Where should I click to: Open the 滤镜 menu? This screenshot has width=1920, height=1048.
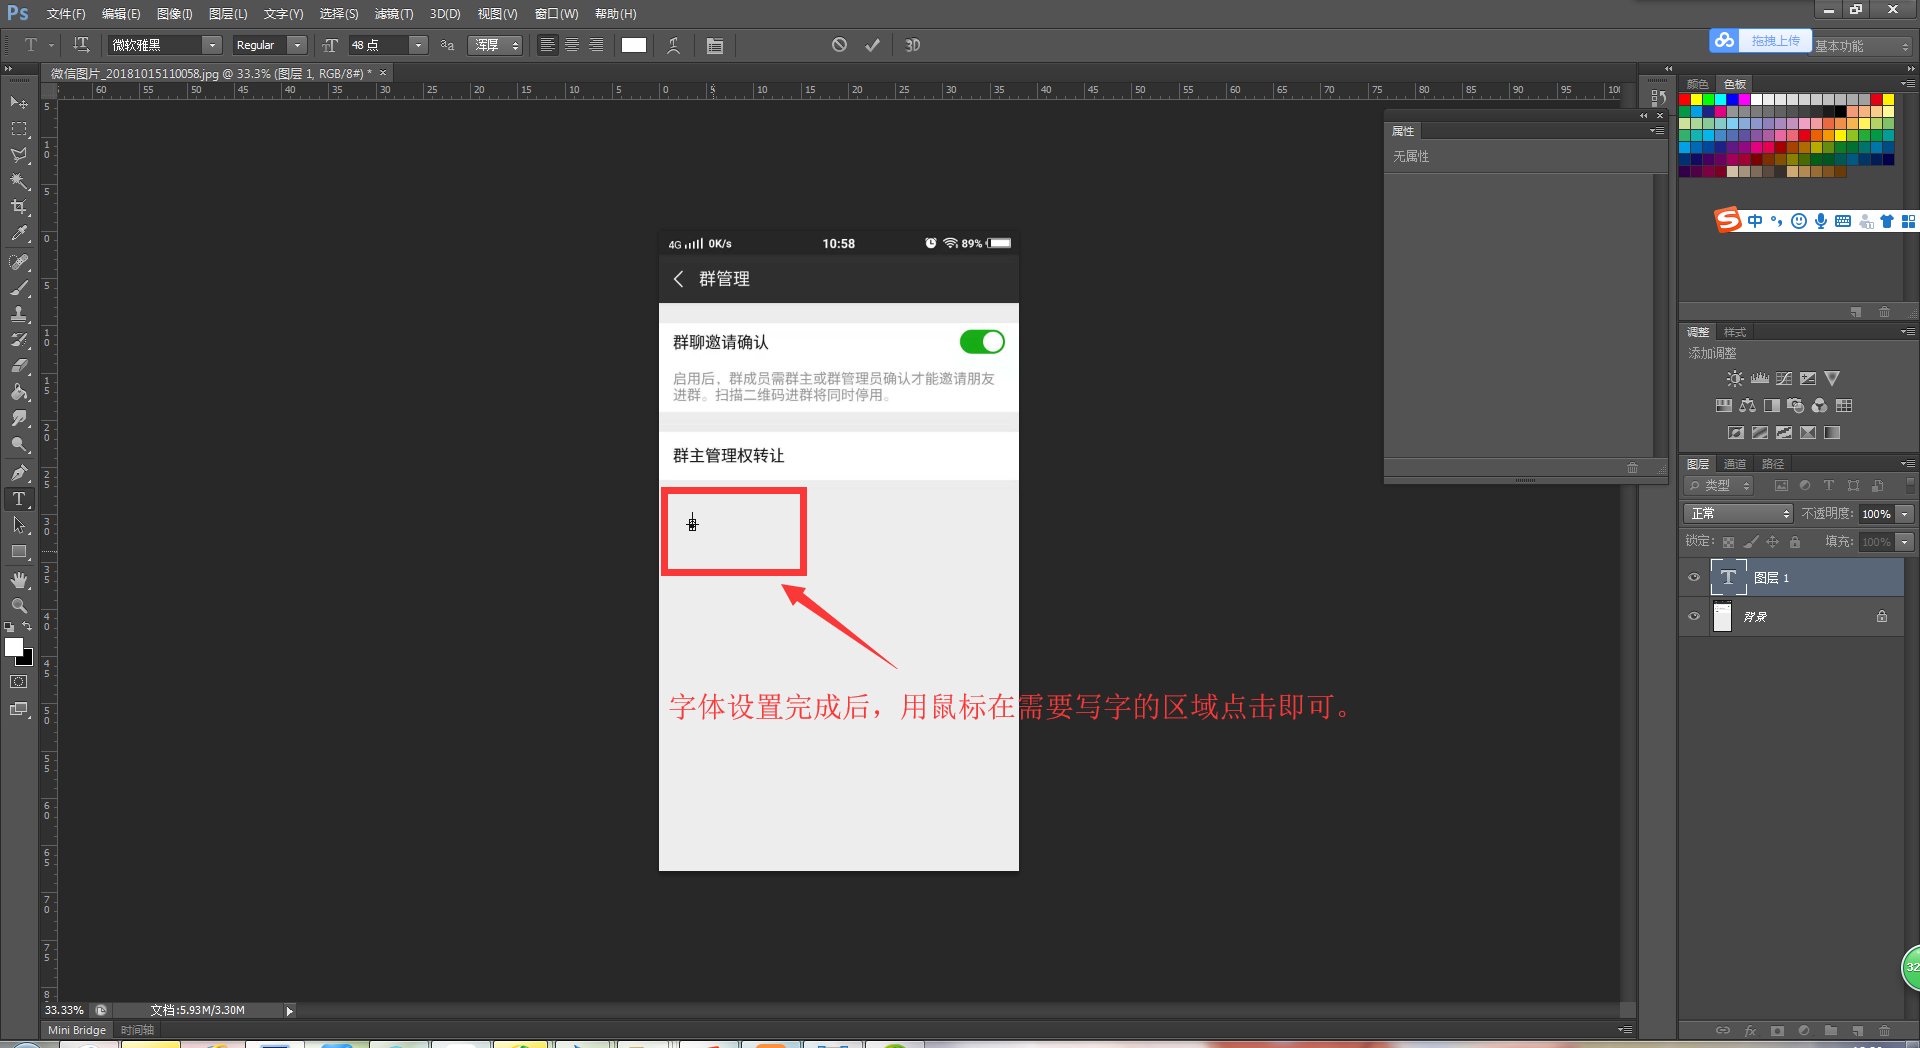tap(393, 13)
